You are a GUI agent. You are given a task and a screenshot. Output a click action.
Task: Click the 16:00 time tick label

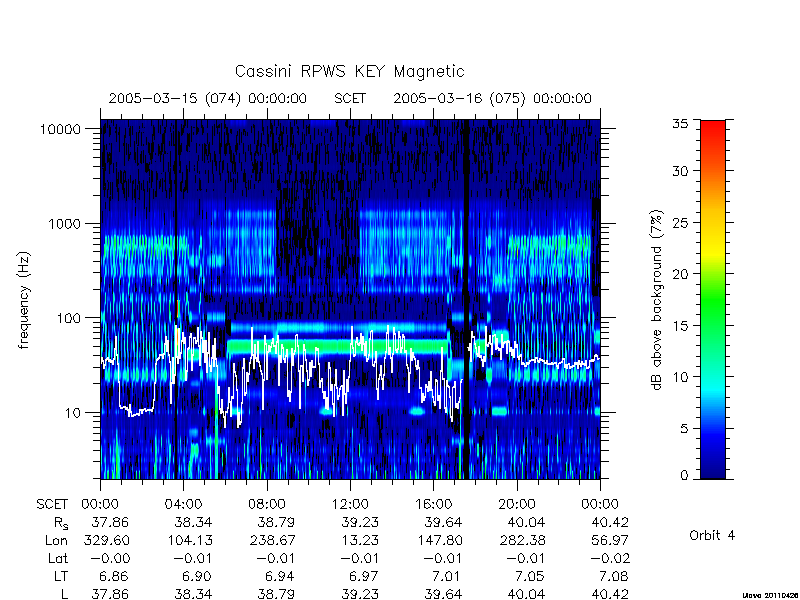pos(433,504)
